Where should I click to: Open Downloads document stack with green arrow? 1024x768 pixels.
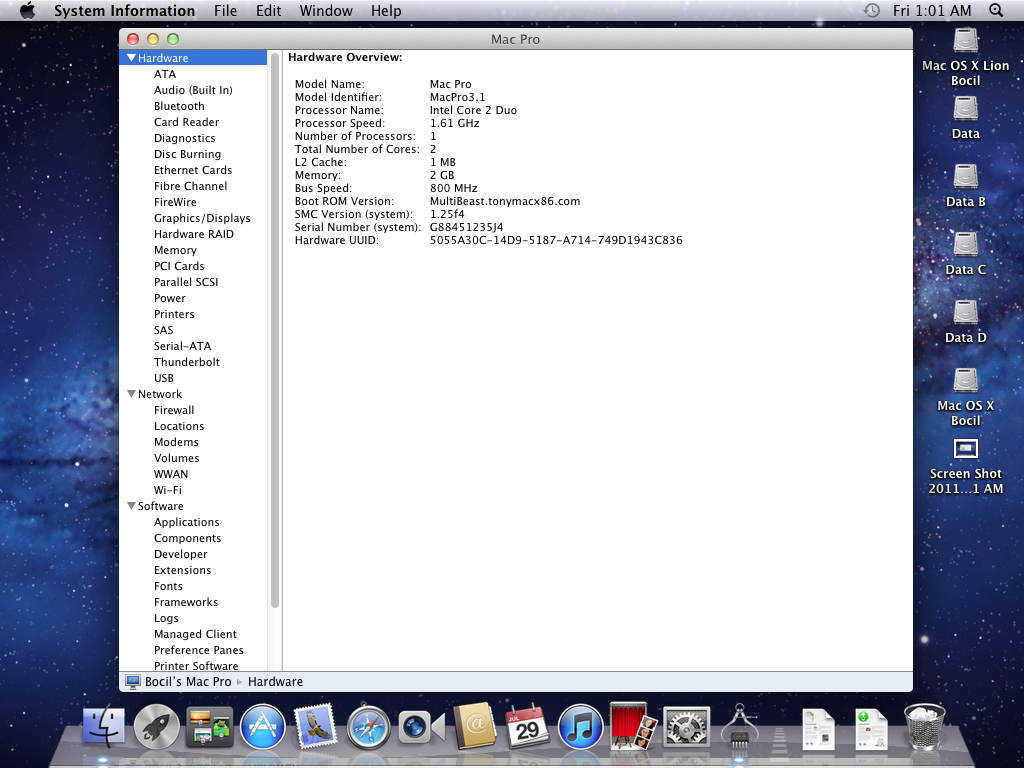coord(871,728)
